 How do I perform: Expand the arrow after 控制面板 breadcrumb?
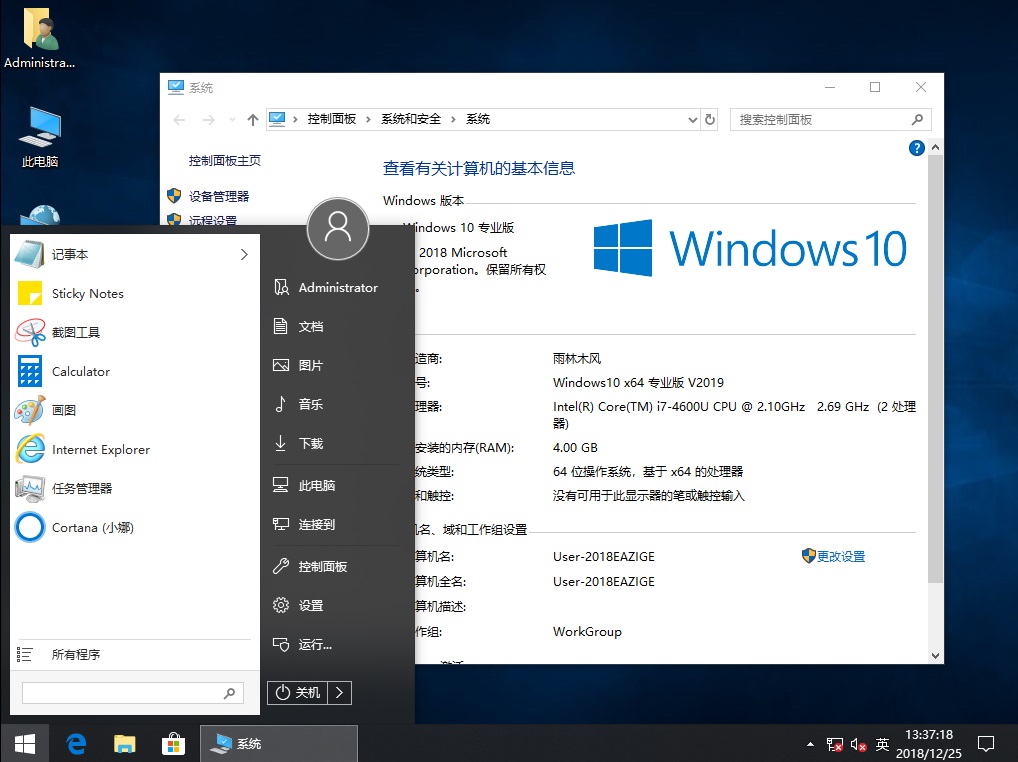(368, 119)
